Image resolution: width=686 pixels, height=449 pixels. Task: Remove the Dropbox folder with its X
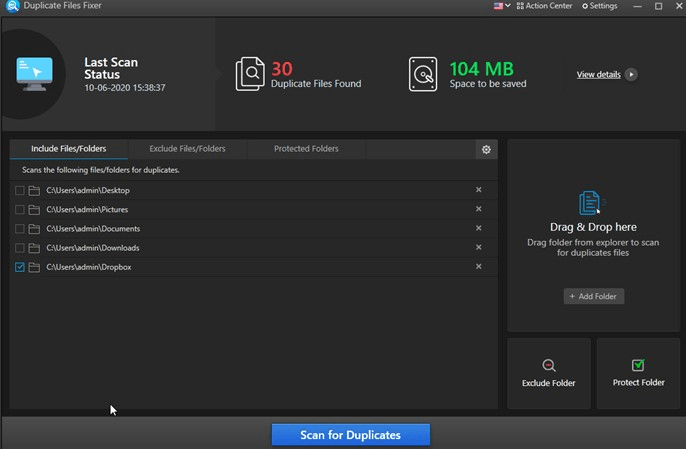[x=479, y=267]
